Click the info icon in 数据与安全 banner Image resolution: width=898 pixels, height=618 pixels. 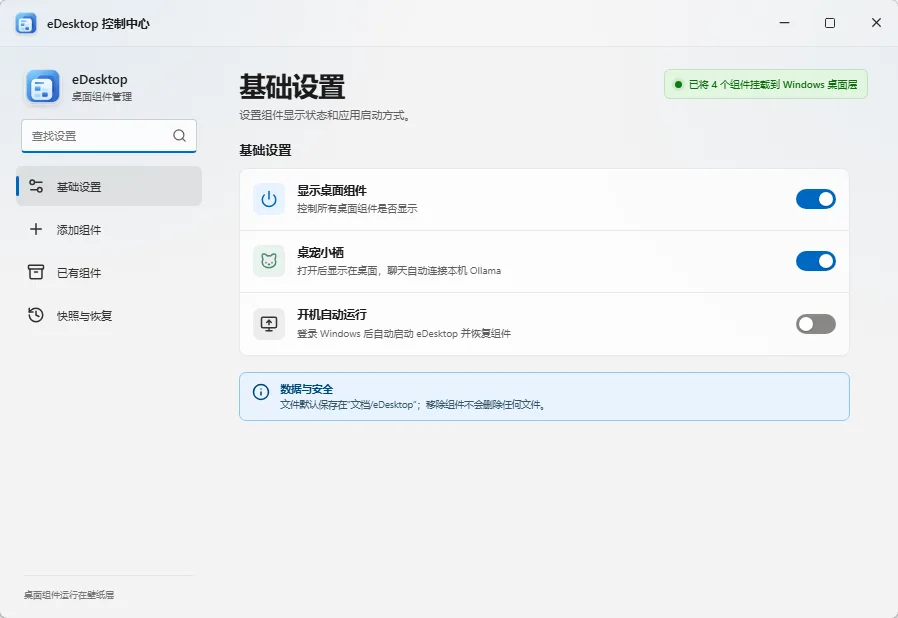[261, 392]
